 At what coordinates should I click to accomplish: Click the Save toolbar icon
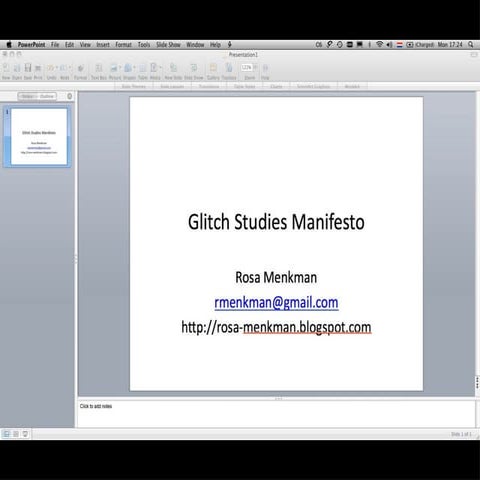pyautogui.click(x=28, y=68)
